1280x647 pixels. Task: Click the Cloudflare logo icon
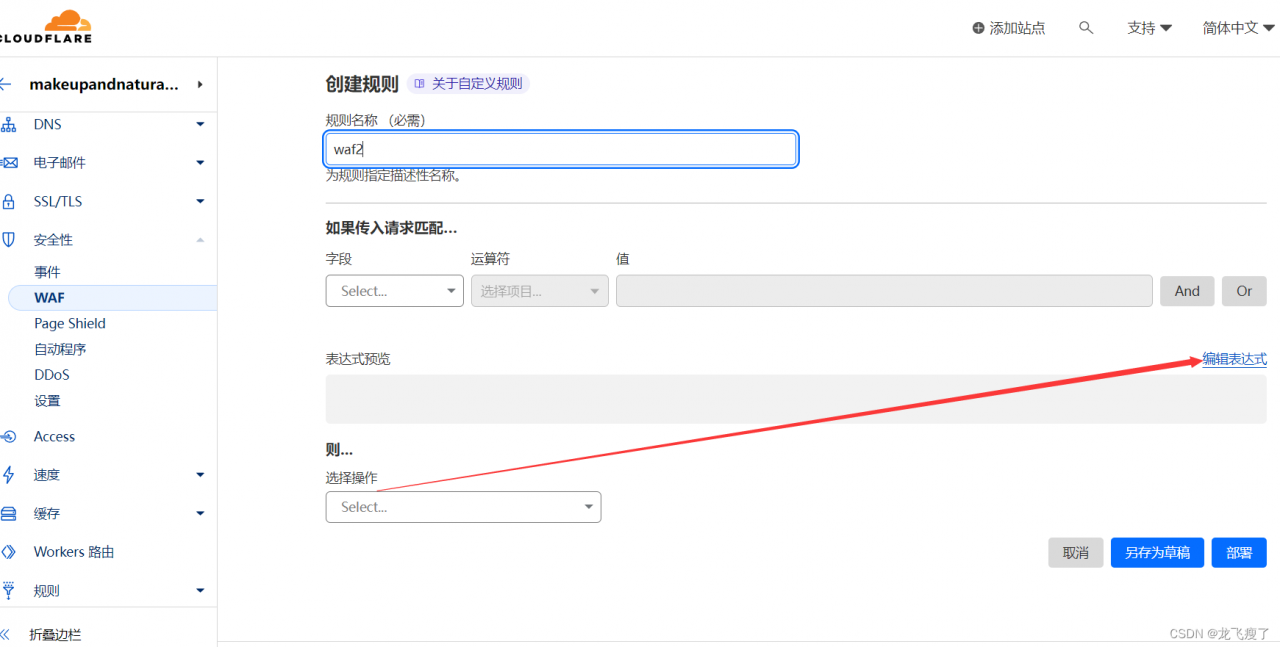pos(67,20)
